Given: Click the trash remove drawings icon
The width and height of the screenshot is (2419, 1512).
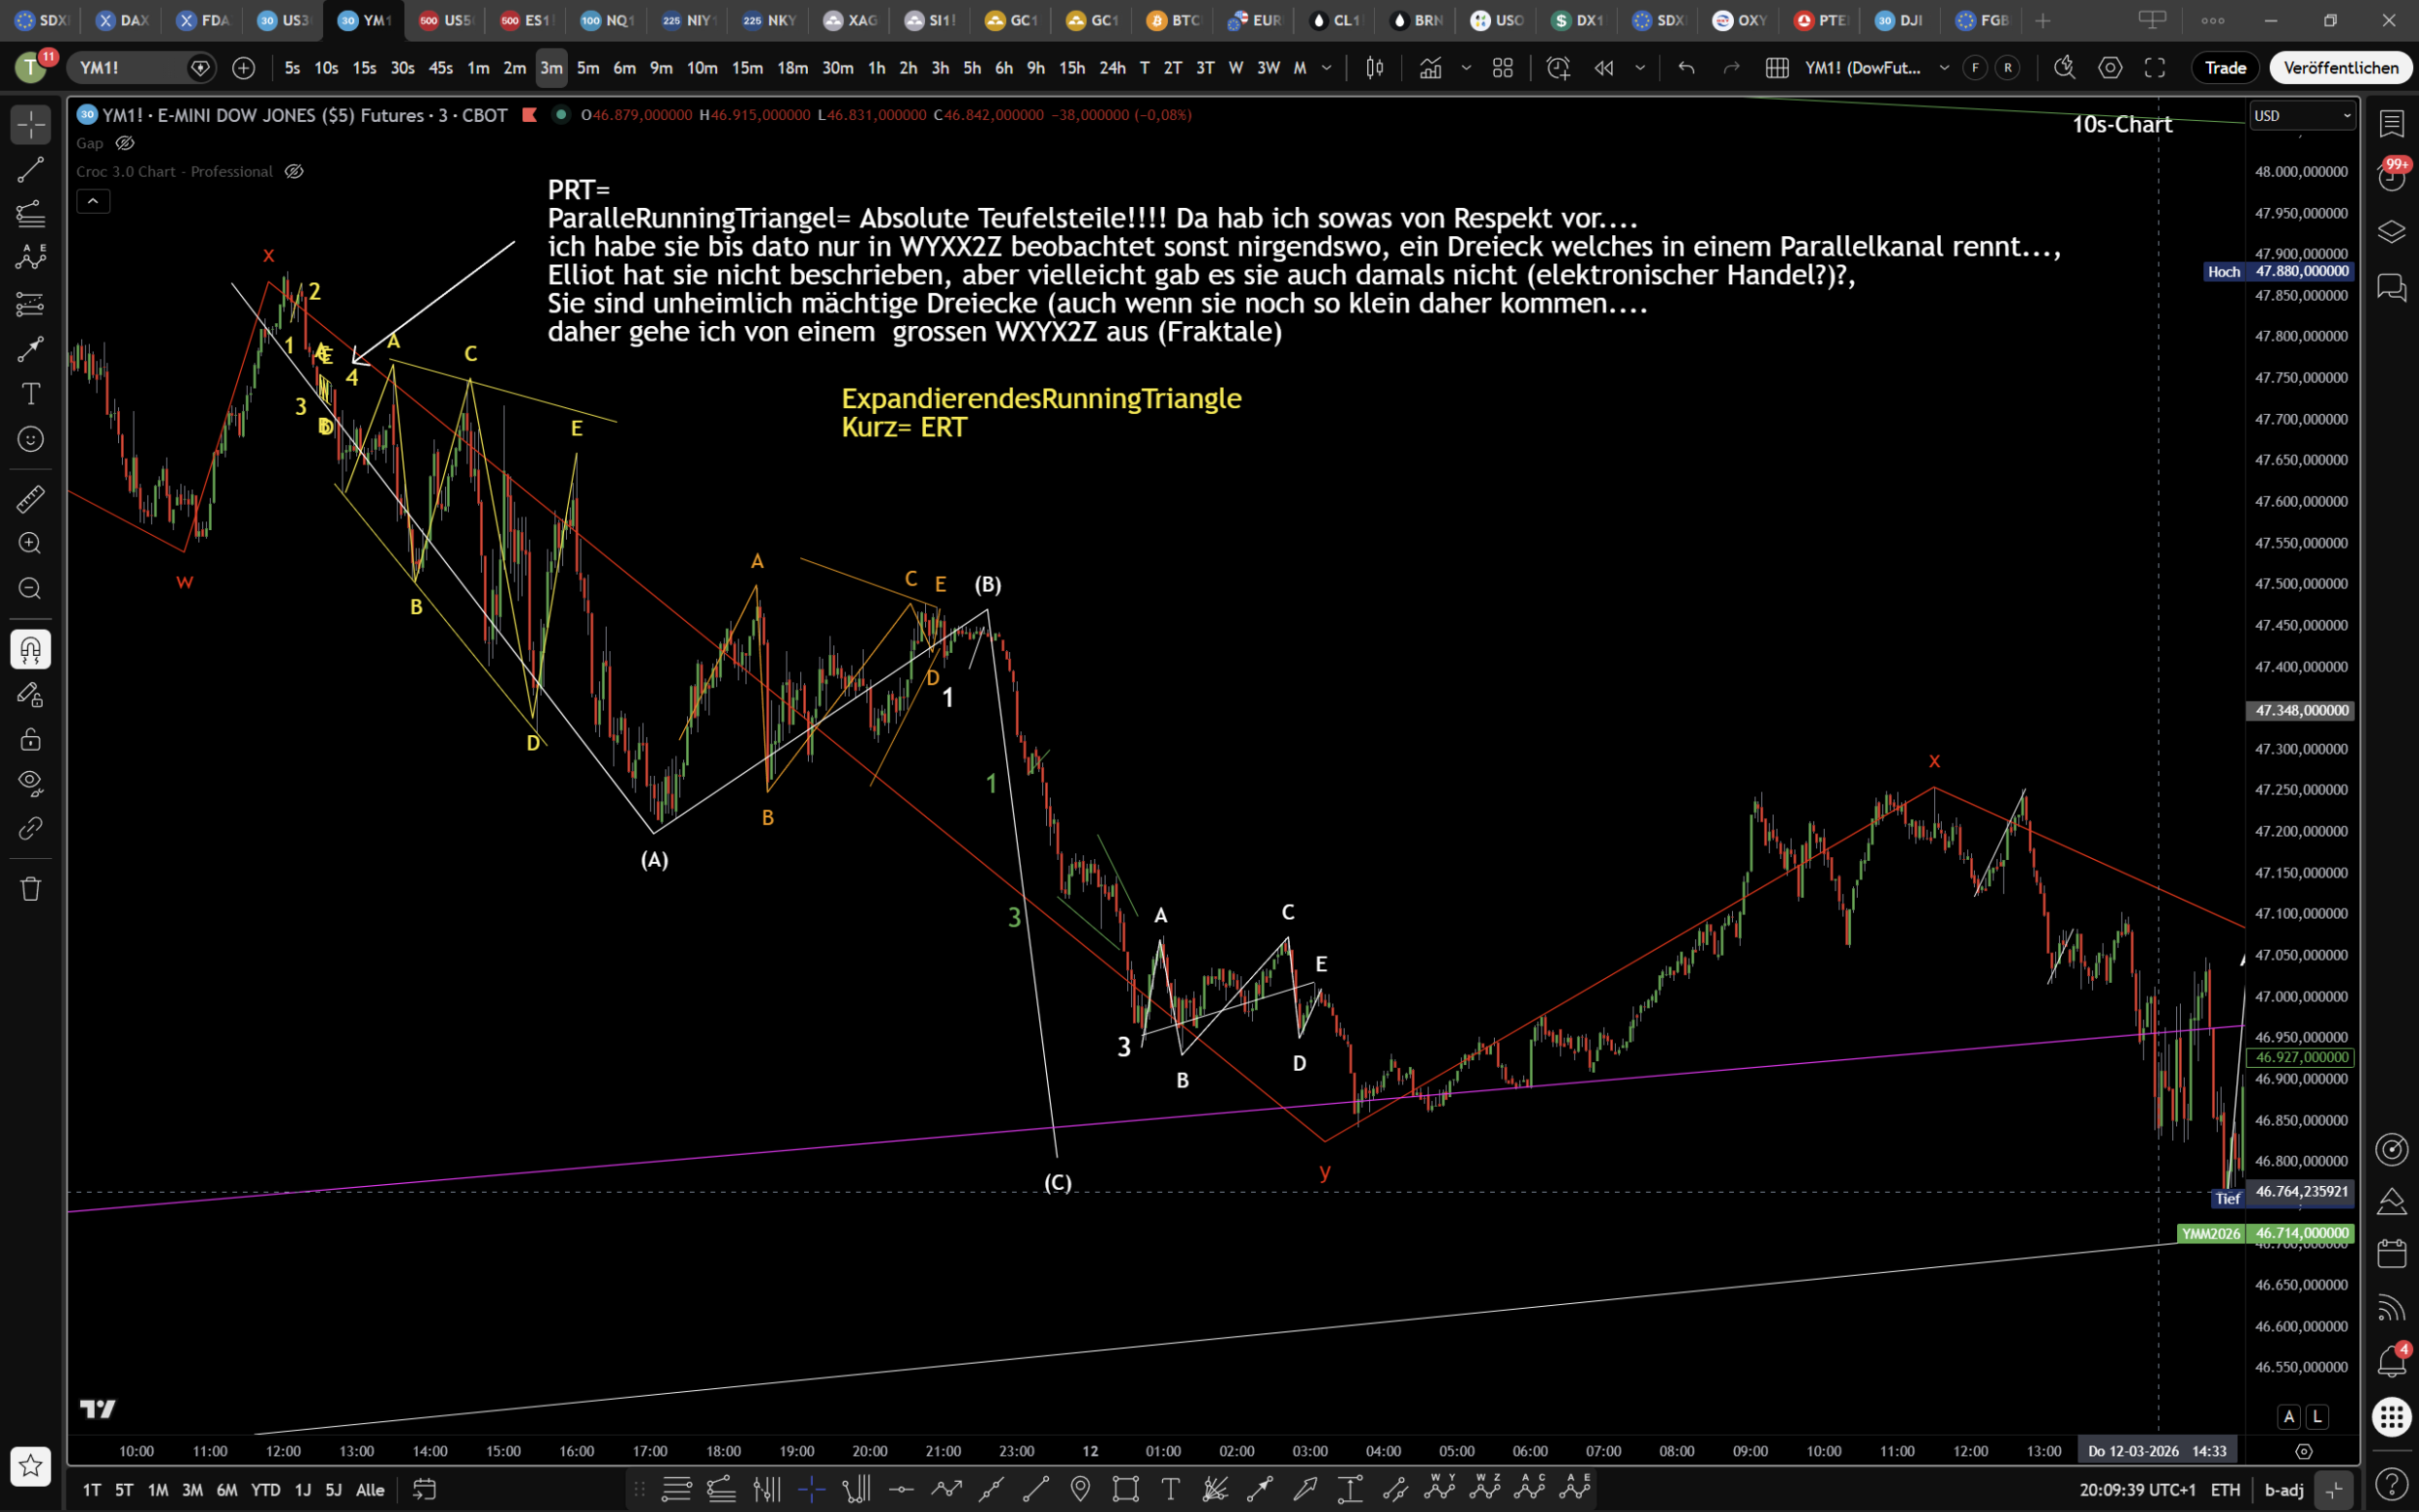Looking at the screenshot, I should (30, 889).
